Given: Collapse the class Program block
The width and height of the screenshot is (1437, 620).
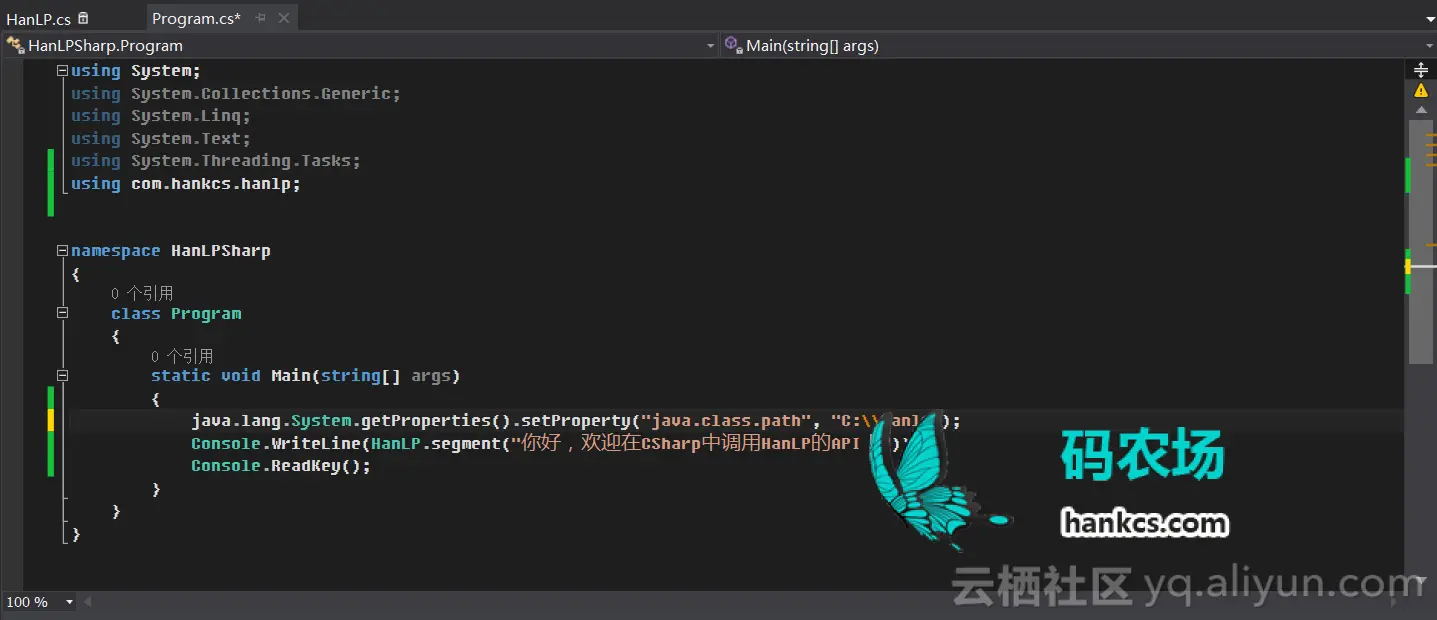Looking at the screenshot, I should click(62, 313).
